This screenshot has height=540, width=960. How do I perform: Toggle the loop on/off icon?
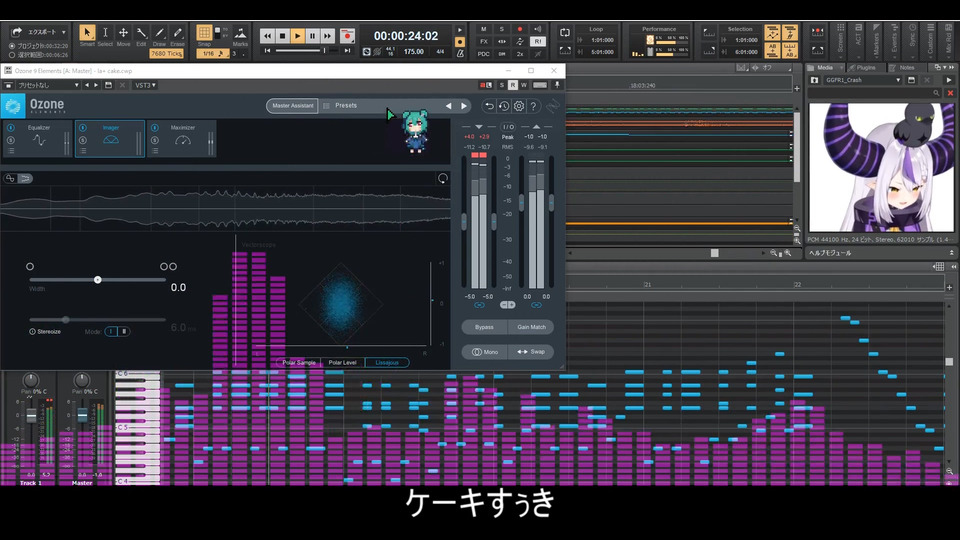564,32
